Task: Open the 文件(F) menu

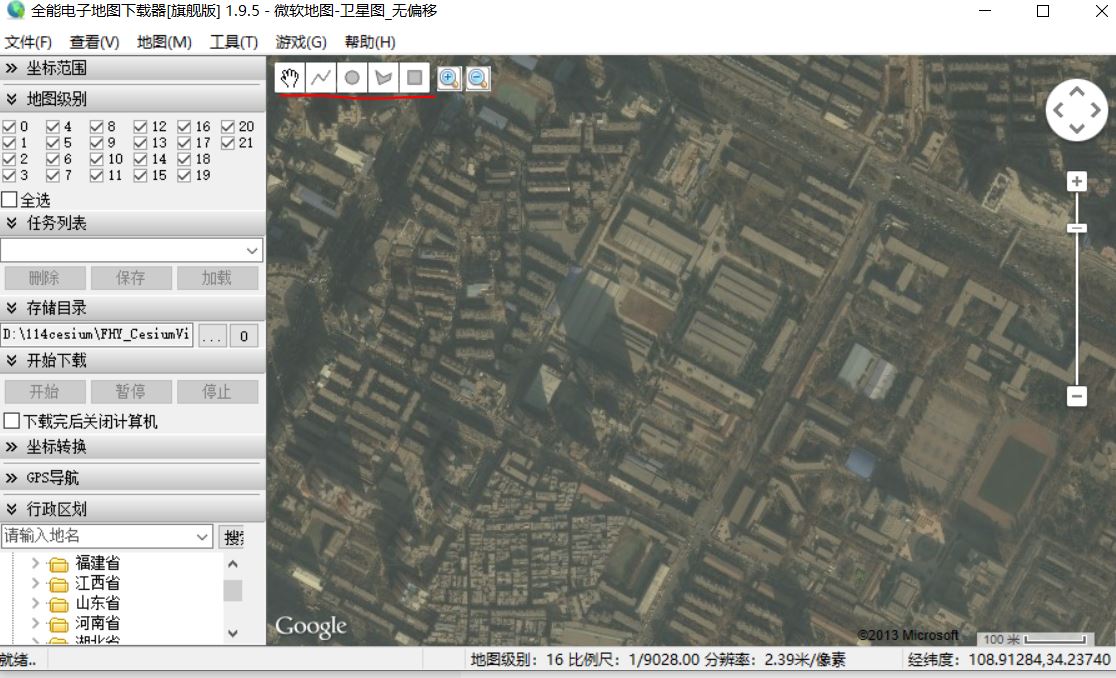Action: pos(28,42)
